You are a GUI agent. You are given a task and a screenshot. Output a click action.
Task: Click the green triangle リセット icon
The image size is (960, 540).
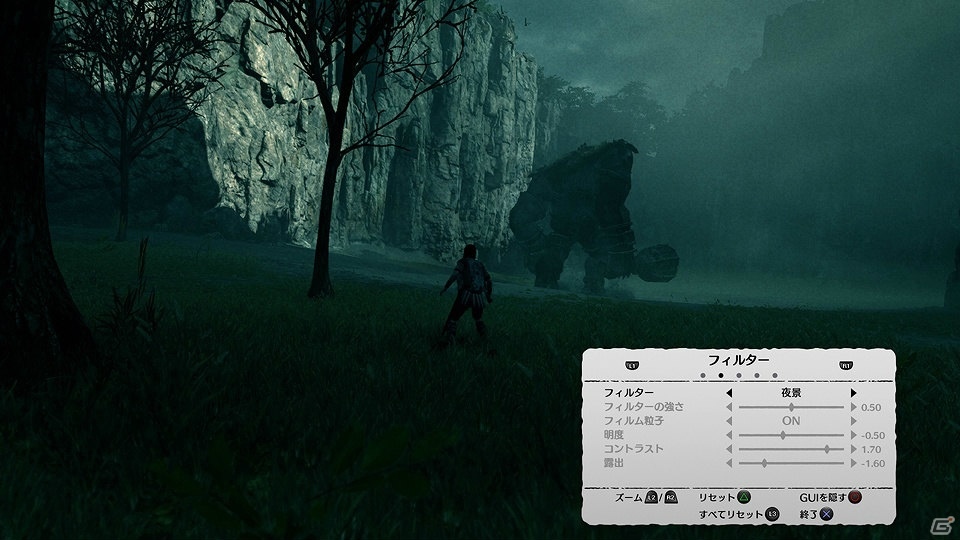[x=744, y=497]
